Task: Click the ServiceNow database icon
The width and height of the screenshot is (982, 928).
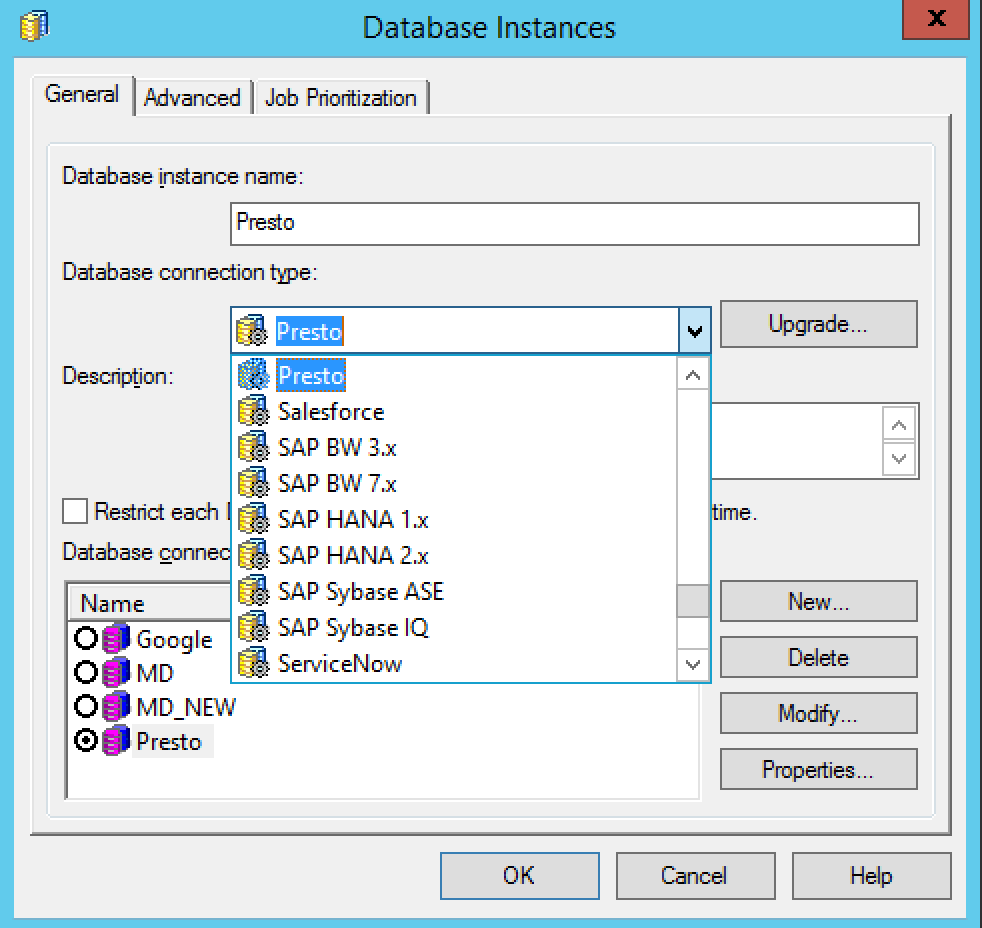Action: click(x=254, y=664)
